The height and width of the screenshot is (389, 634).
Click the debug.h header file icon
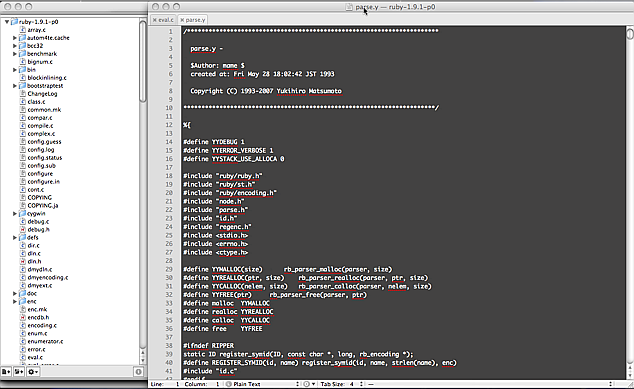23,229
